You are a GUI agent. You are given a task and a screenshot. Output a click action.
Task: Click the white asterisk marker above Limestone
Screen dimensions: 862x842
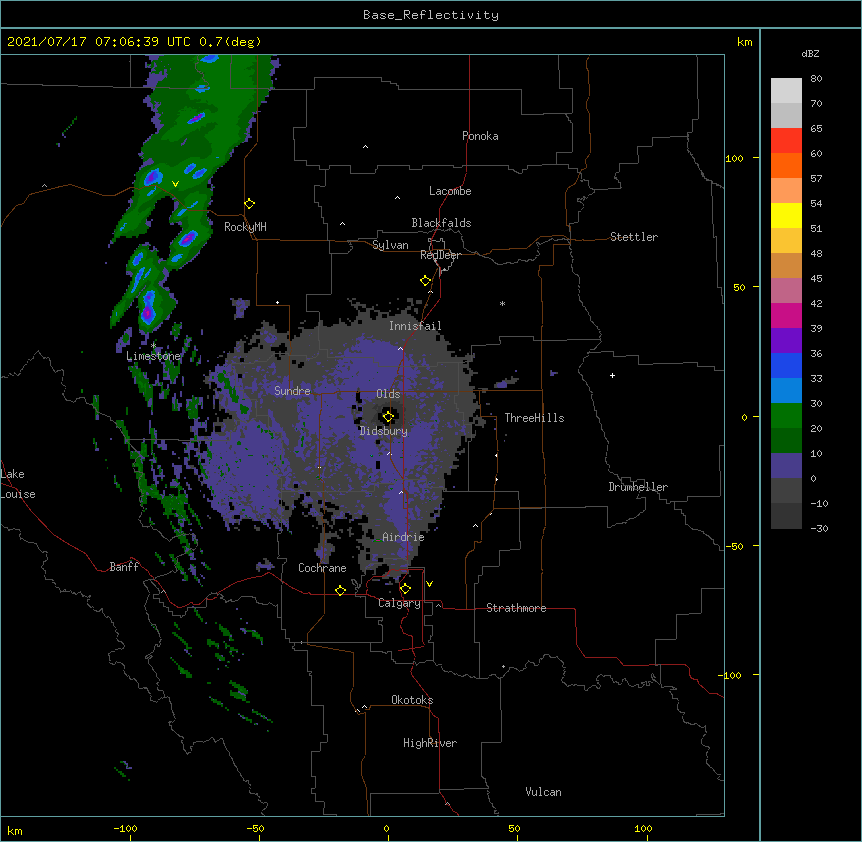153,346
